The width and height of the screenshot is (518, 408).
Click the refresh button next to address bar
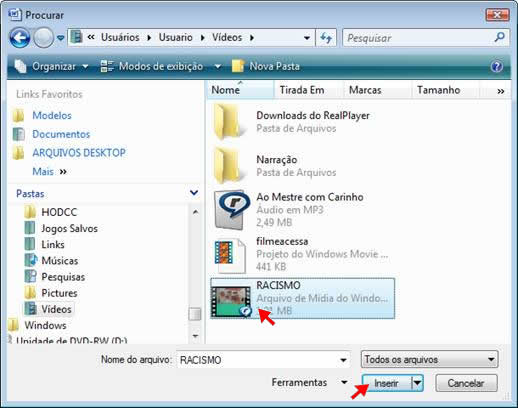point(326,38)
